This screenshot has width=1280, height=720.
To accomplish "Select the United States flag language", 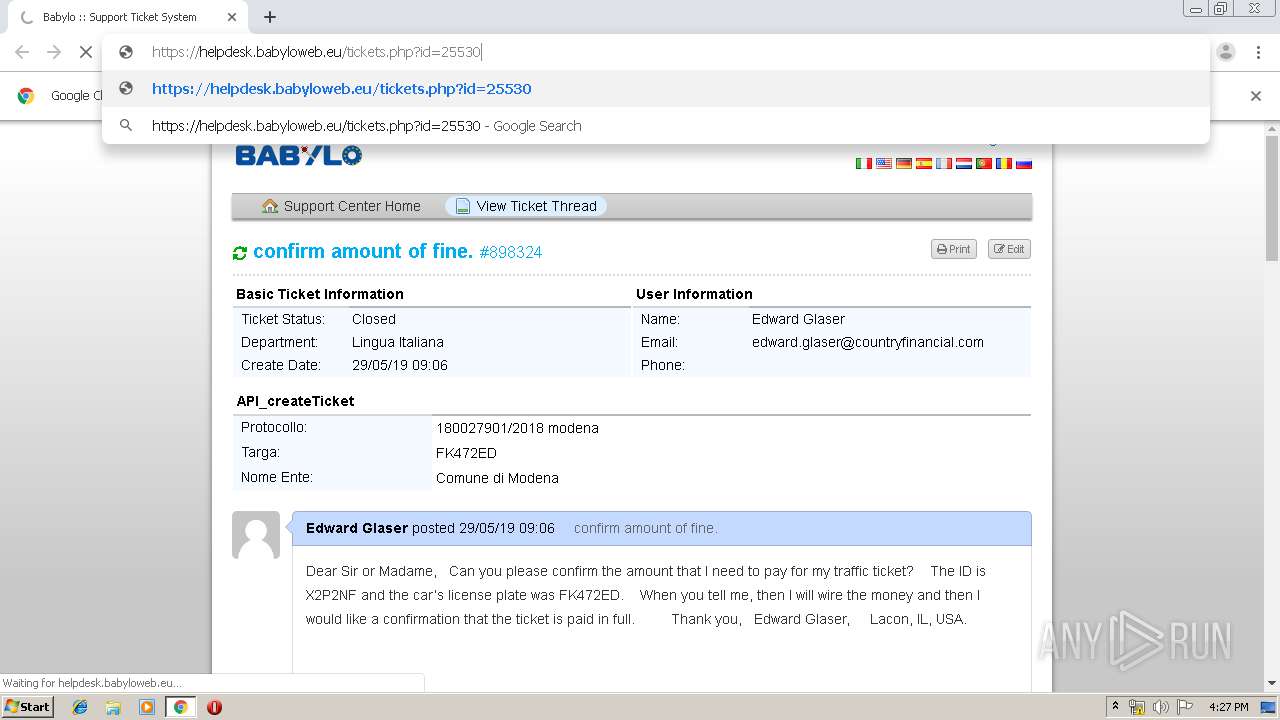I will (884, 163).
